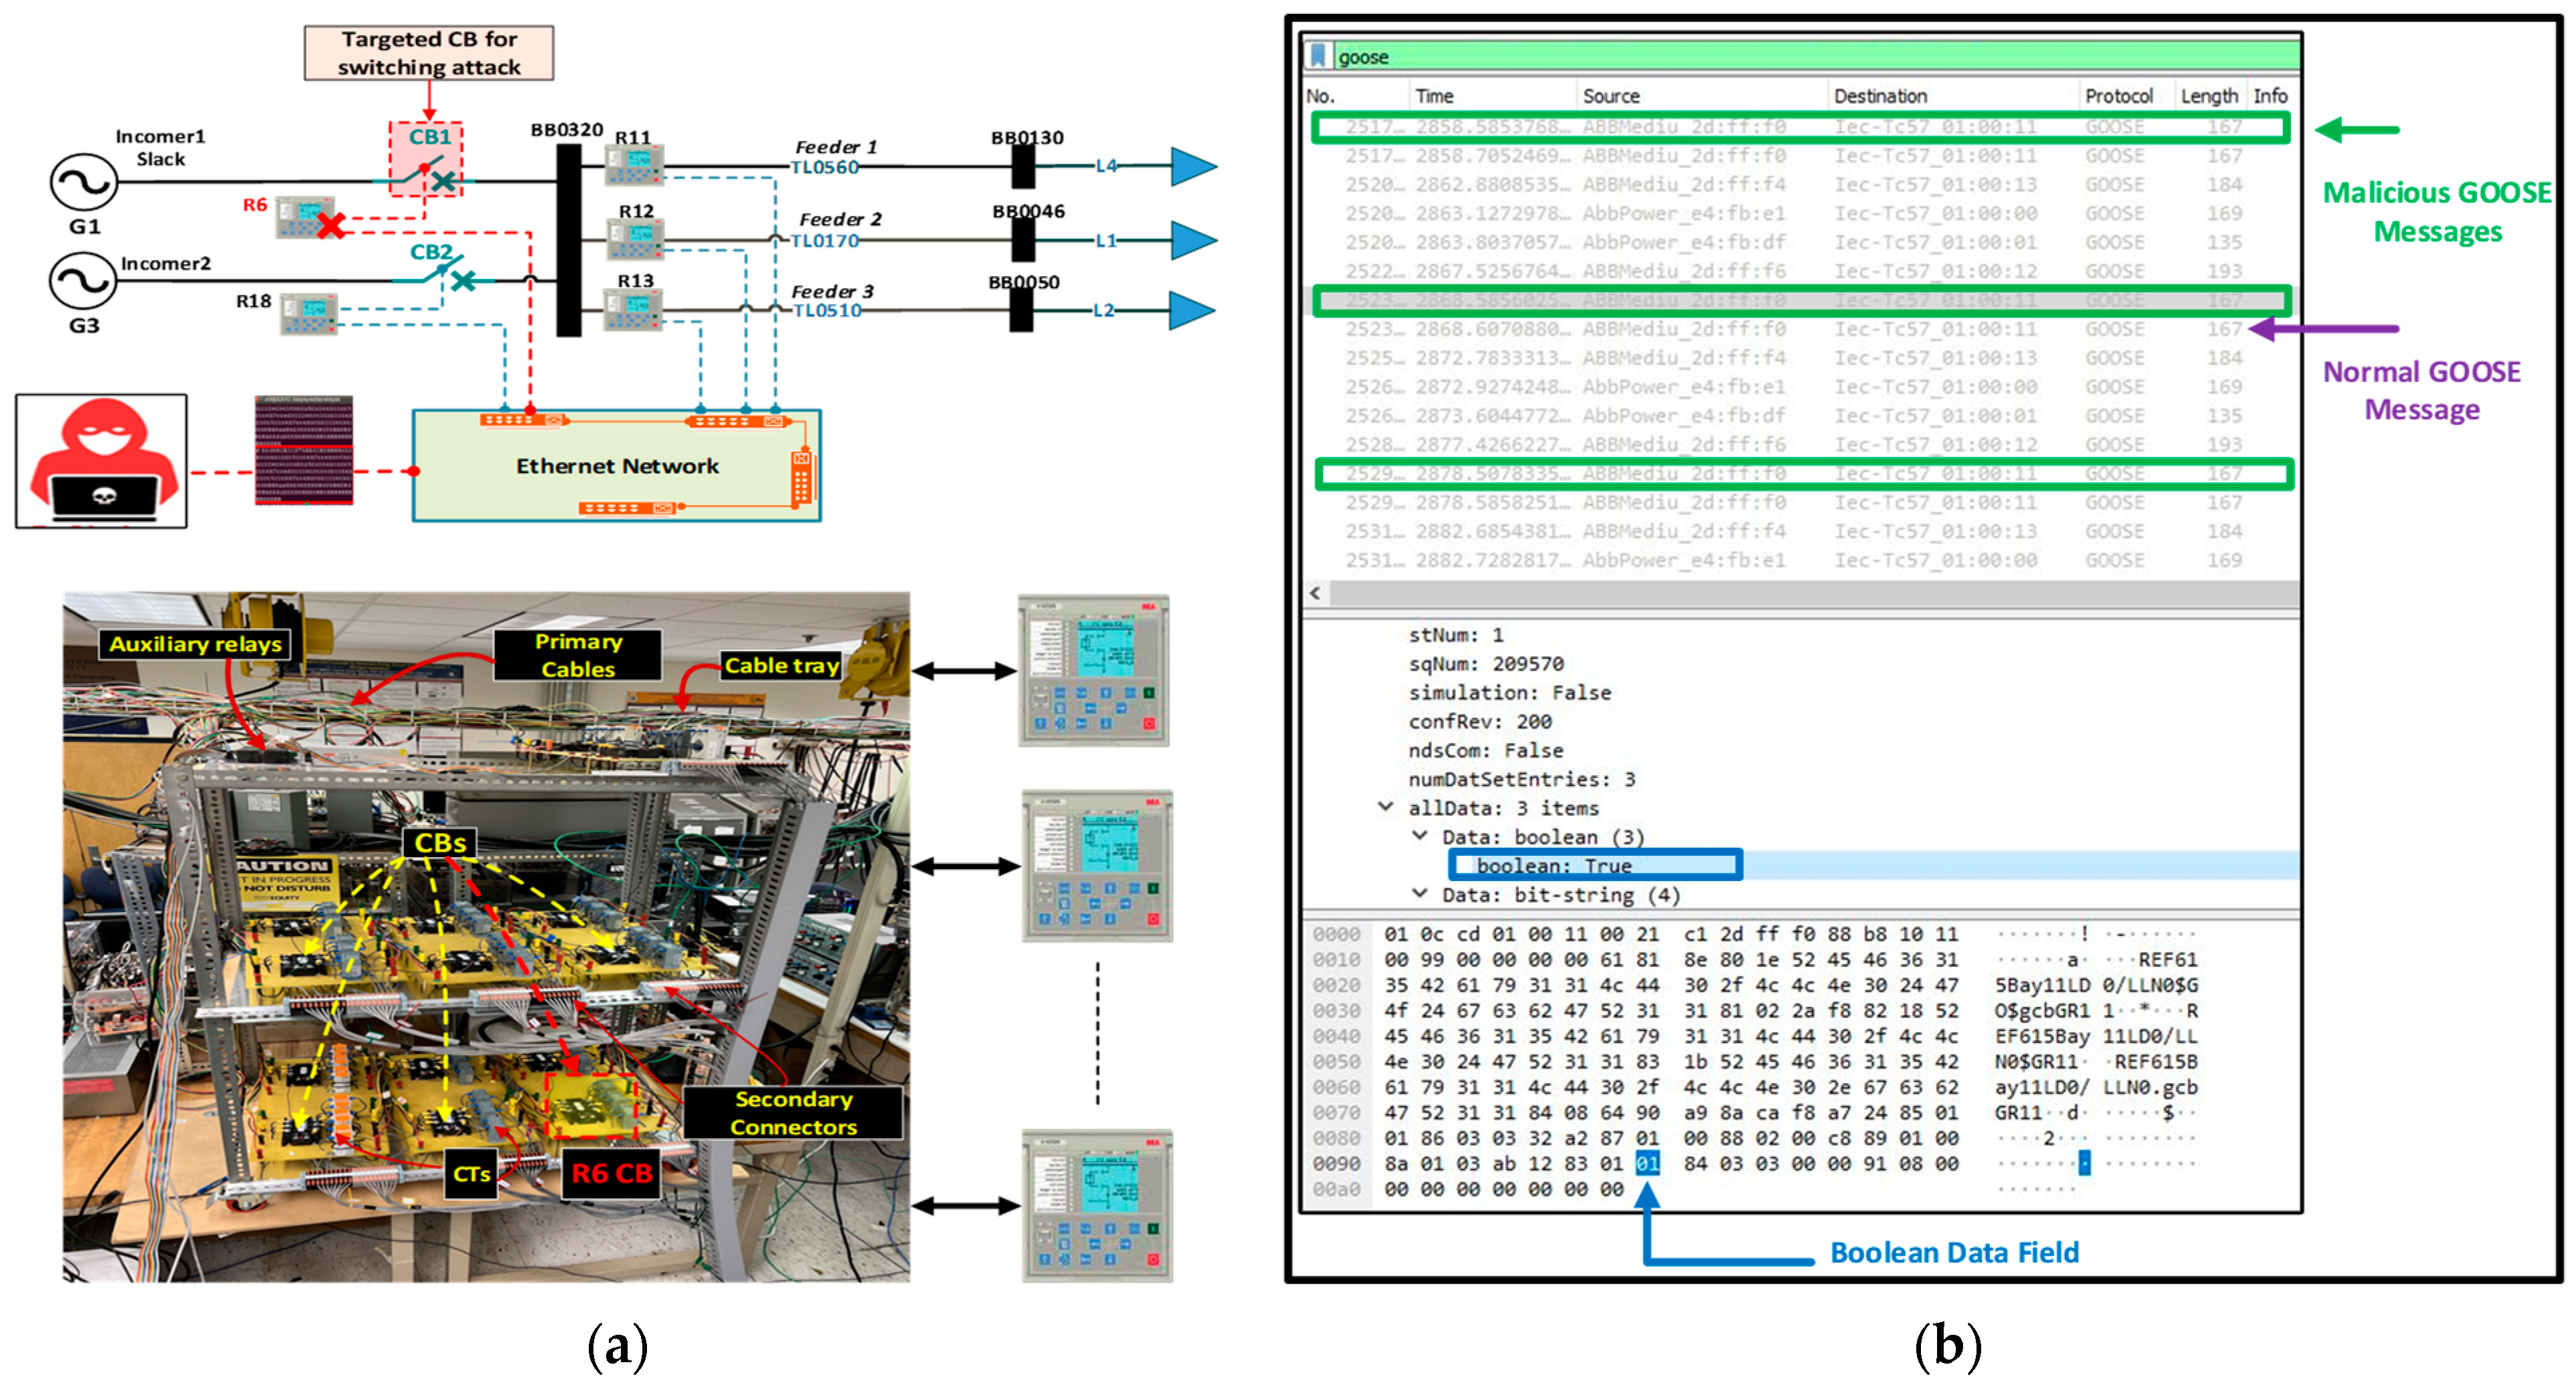Click highlighted 01 byte in hex dump
The width and height of the screenshot is (2576, 1389).
coord(1647,1163)
